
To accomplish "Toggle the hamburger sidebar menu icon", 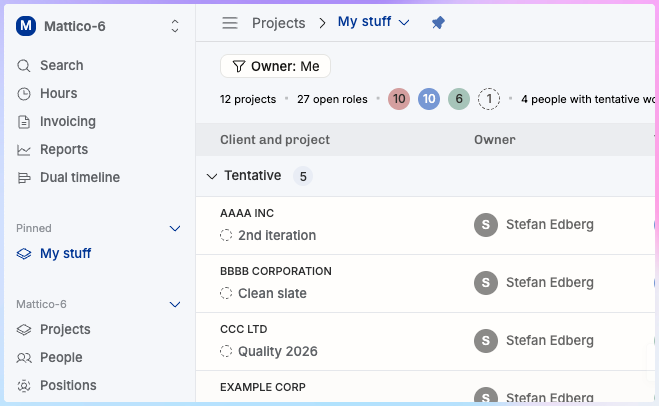I will [230, 23].
